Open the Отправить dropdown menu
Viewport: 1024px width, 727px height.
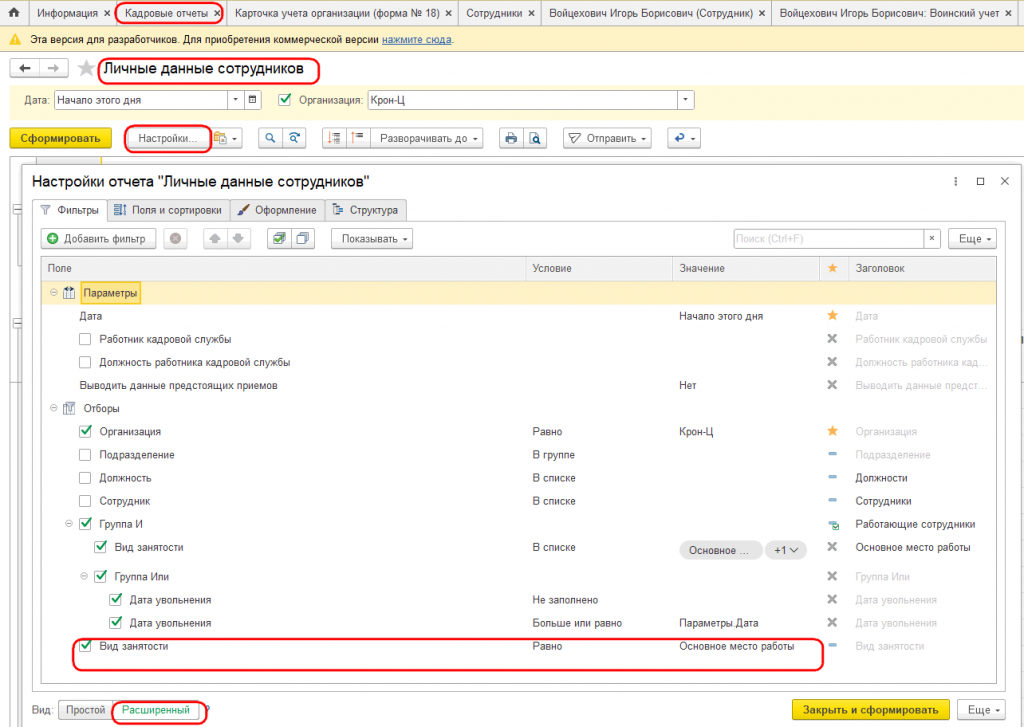(x=607, y=138)
